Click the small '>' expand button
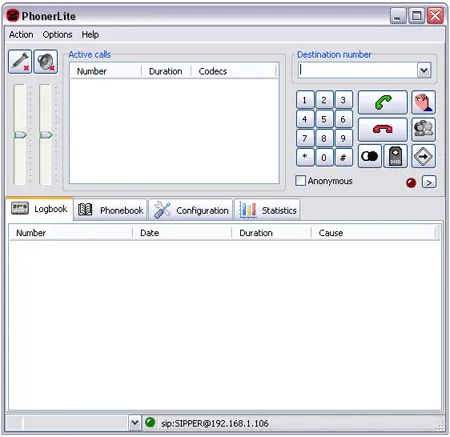The image size is (450, 437). [x=429, y=182]
